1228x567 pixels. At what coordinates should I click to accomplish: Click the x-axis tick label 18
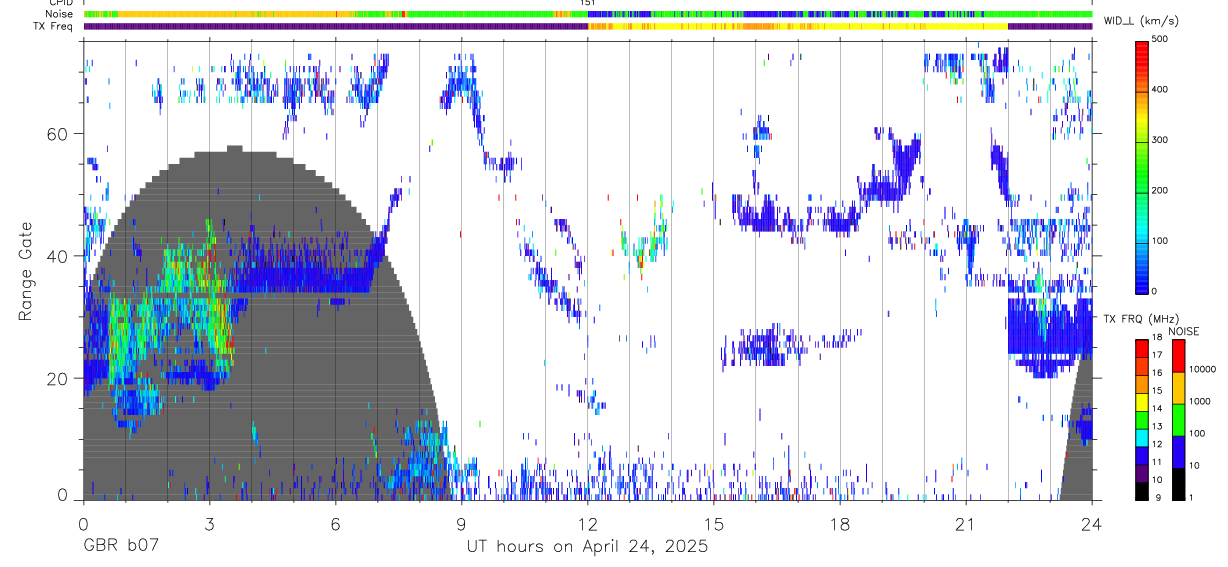[840, 524]
